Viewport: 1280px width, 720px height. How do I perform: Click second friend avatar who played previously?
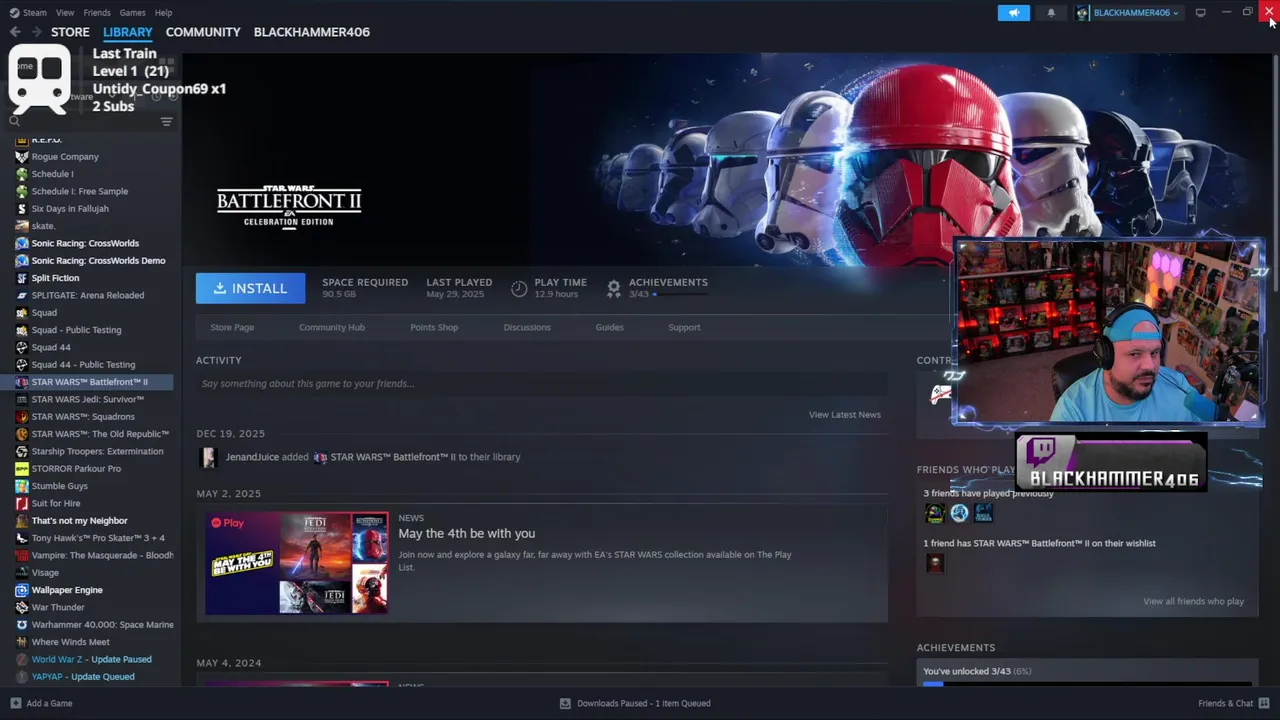click(960, 513)
